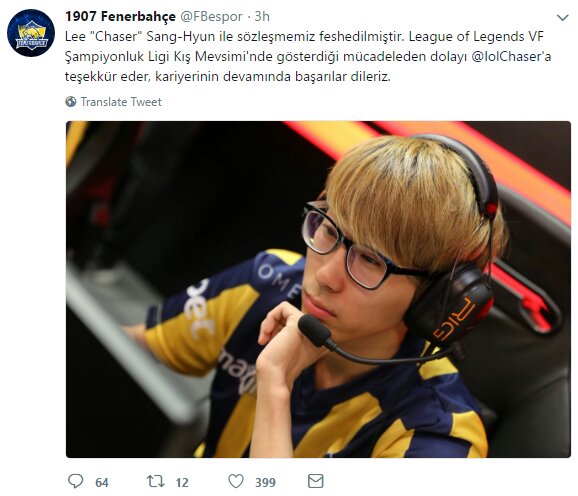Click the tweet text starting Lee "Chaser" Sang-Hyun

(308, 56)
